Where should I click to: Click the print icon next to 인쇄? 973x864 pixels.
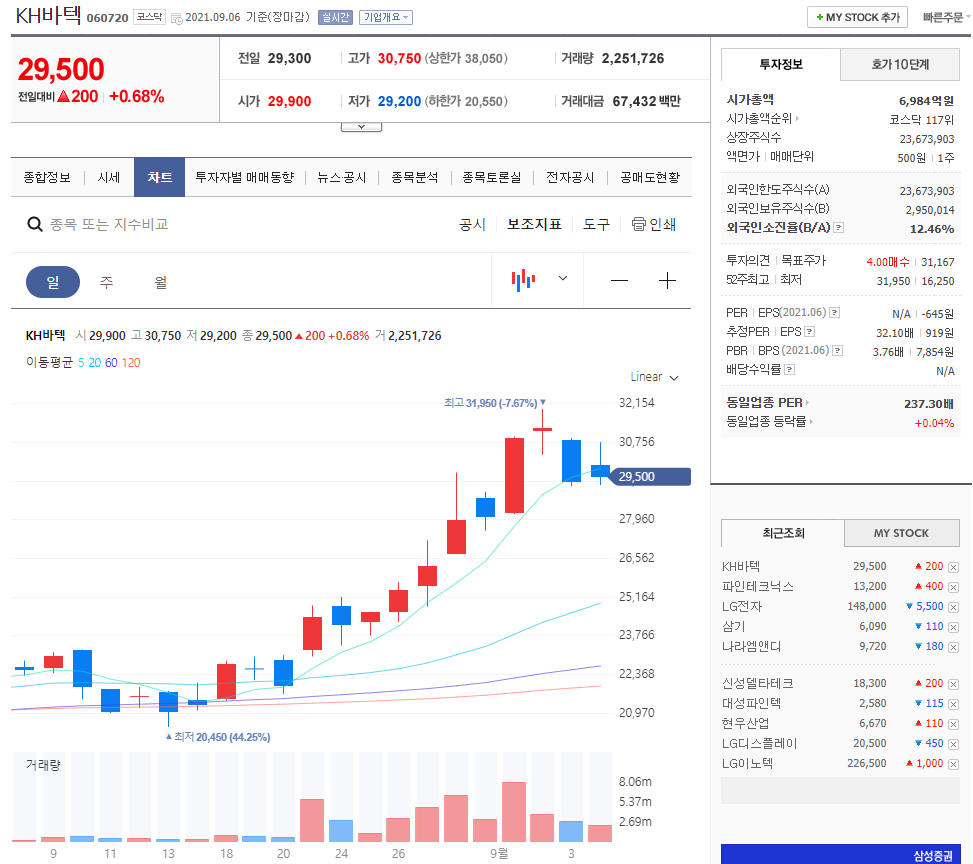click(639, 224)
